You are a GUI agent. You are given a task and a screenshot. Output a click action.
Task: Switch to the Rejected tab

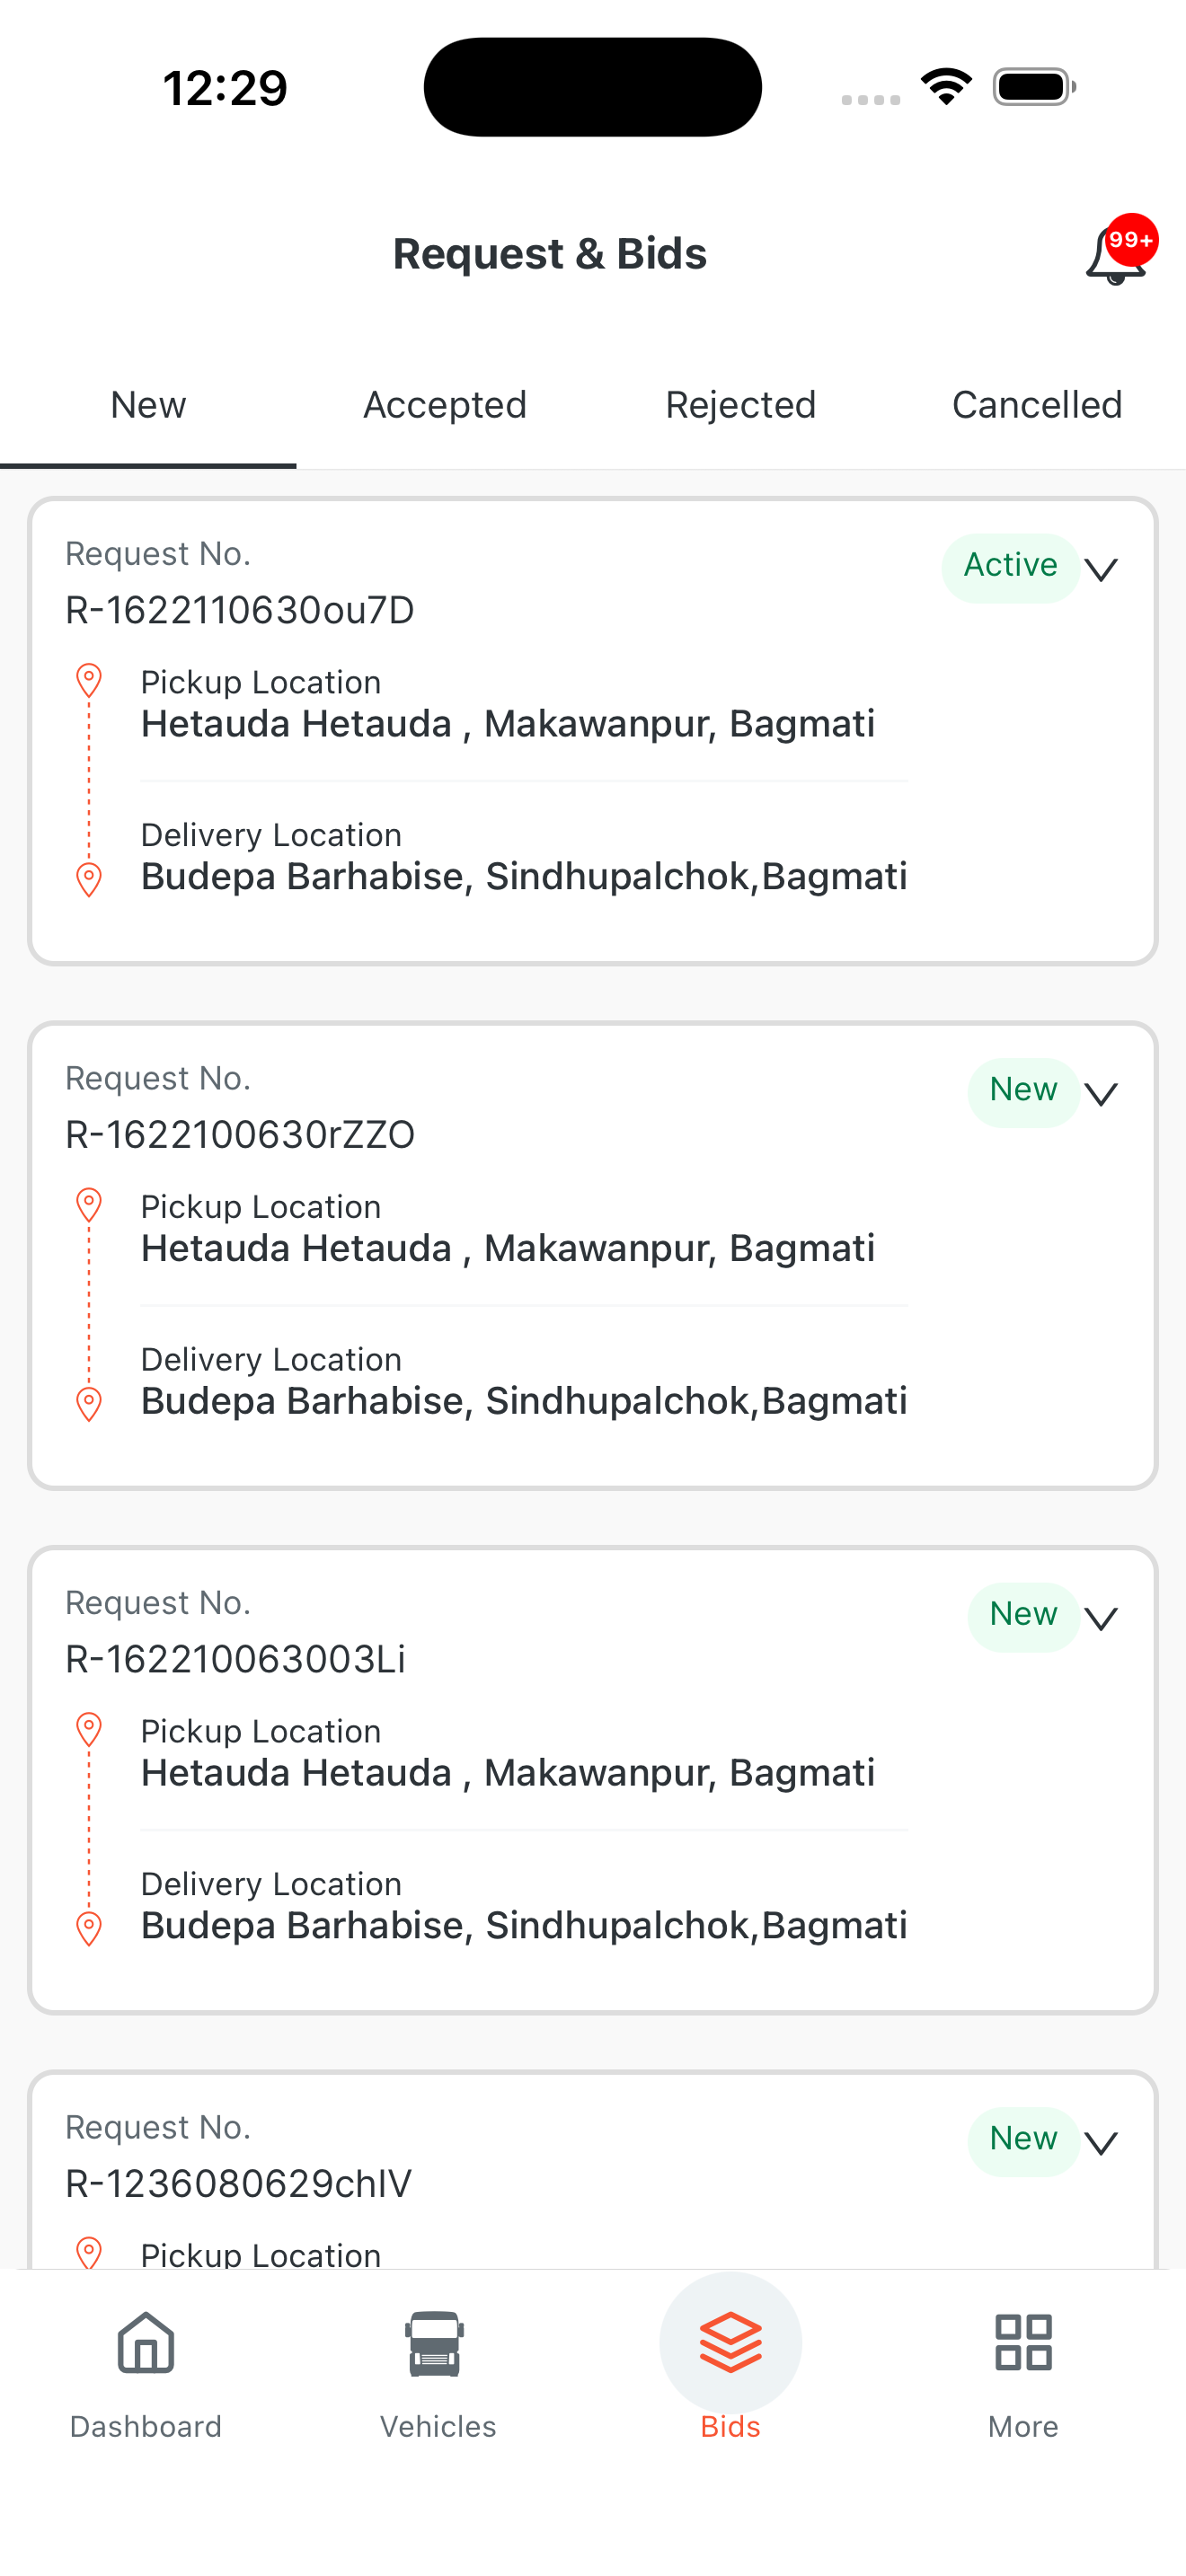point(741,405)
